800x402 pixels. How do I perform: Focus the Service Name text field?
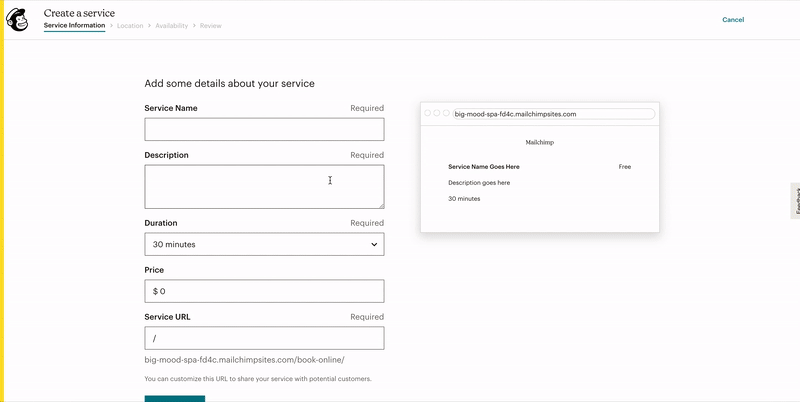click(264, 129)
